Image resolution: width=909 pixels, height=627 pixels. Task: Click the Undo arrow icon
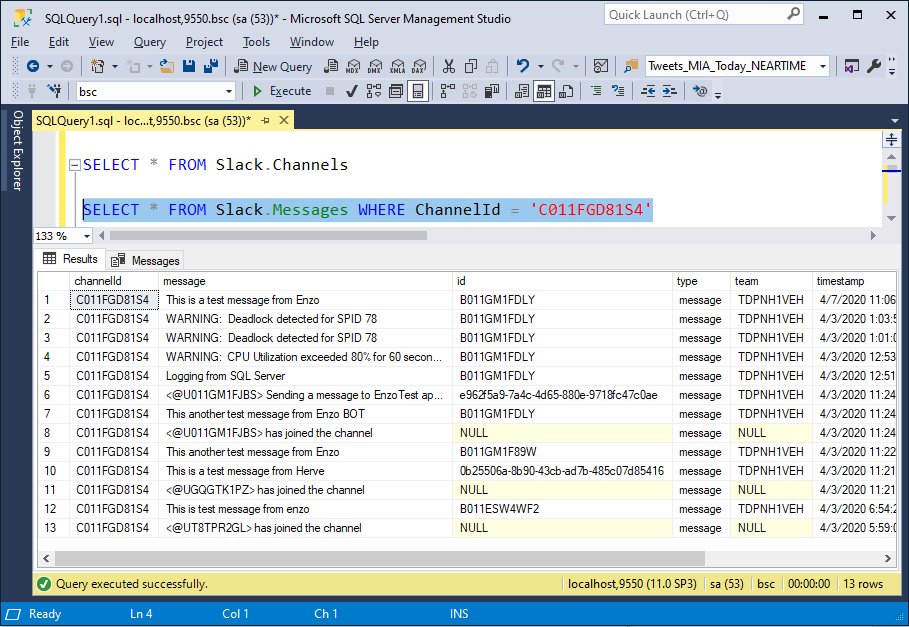(x=523, y=66)
